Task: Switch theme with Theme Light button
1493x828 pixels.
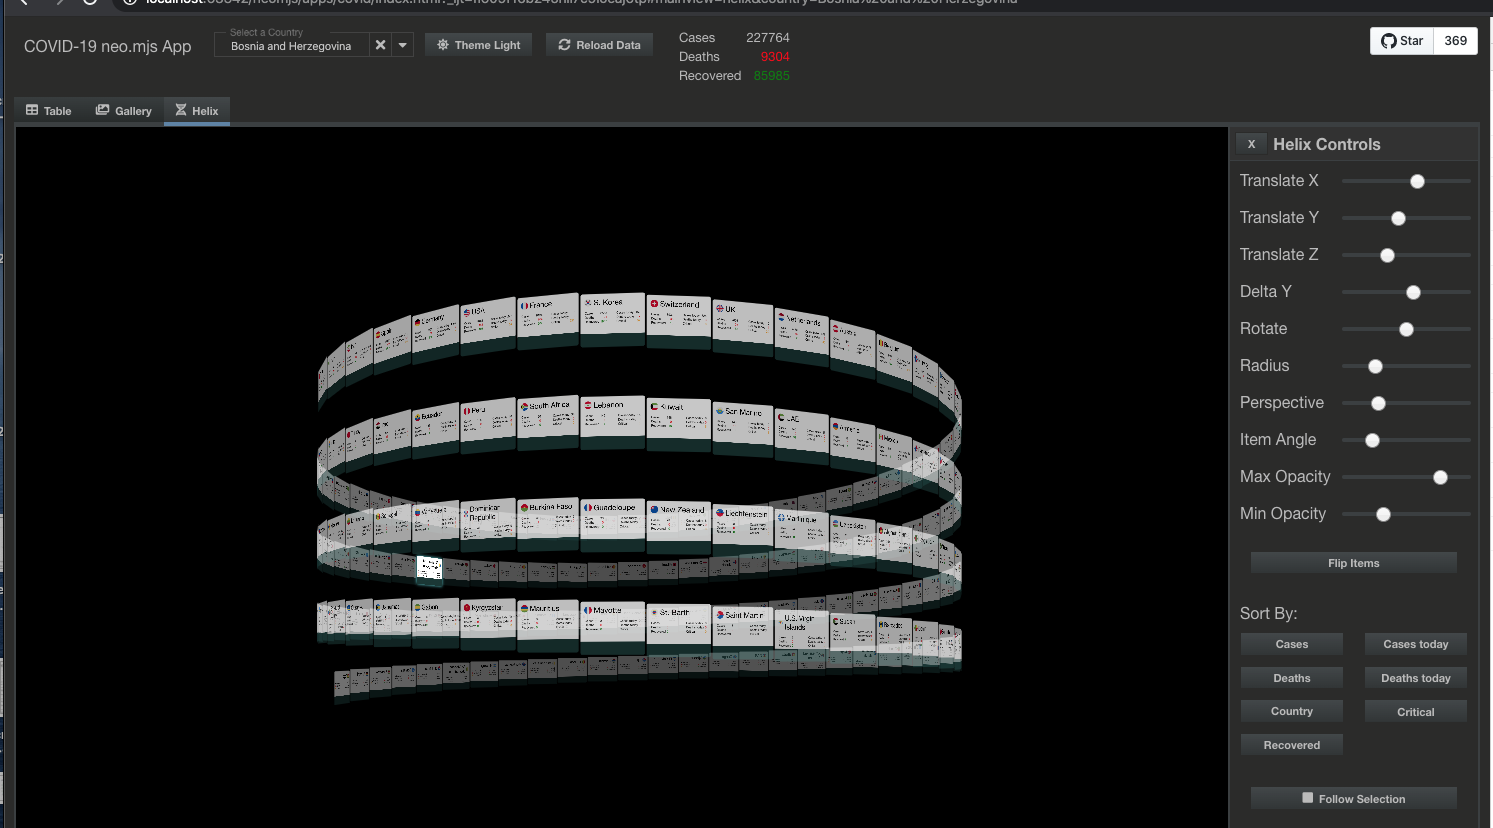Action: (479, 45)
